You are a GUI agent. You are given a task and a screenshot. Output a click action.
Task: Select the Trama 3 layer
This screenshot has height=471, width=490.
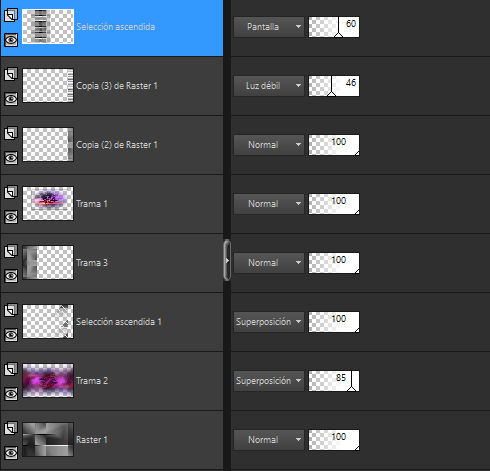click(112, 263)
